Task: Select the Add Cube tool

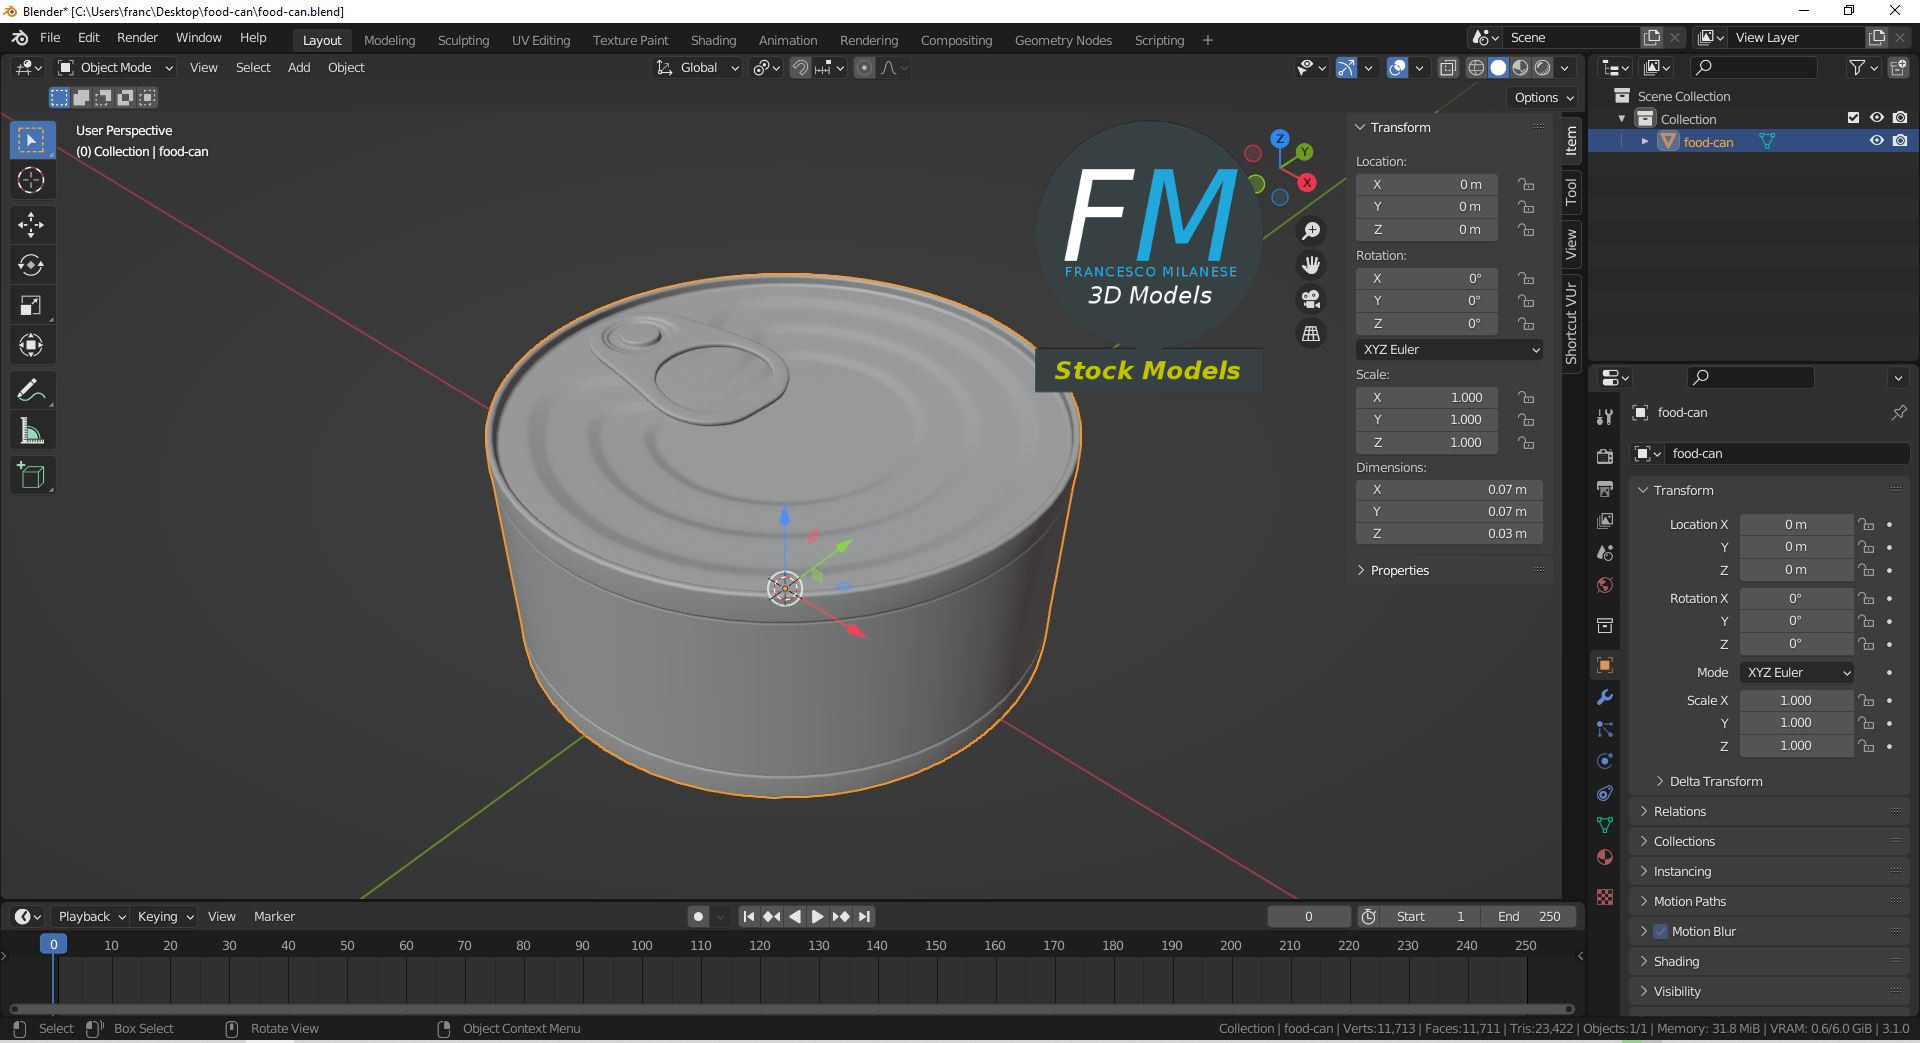Action: click(31, 475)
